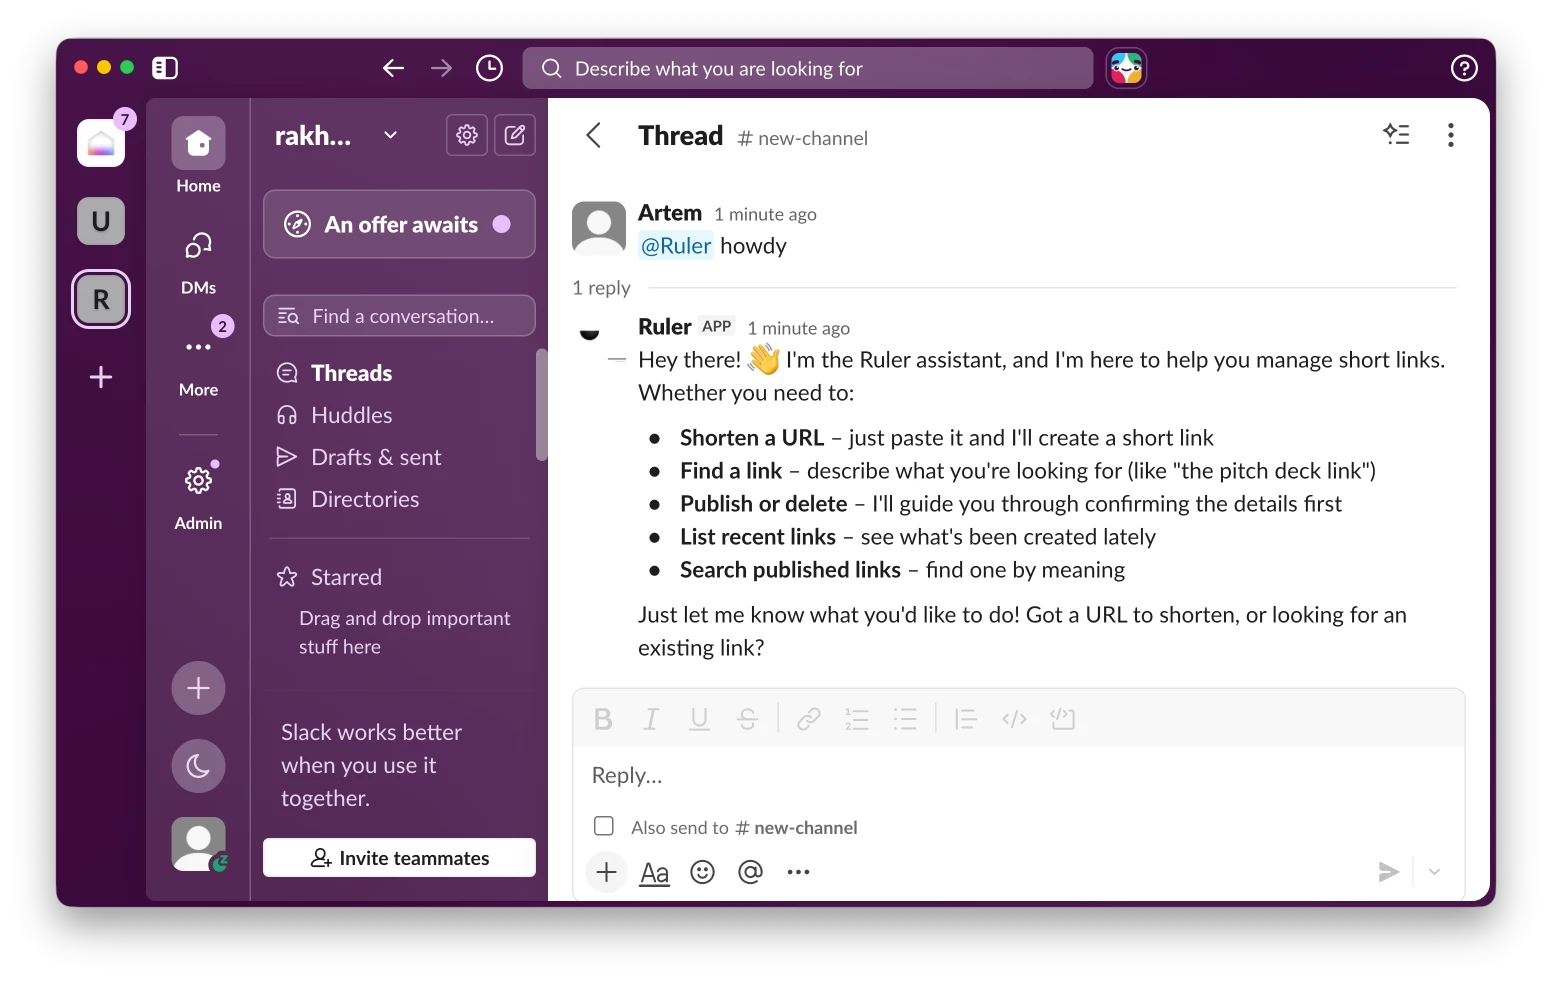Click the @Ruler mention
1552x981 pixels.
point(676,246)
